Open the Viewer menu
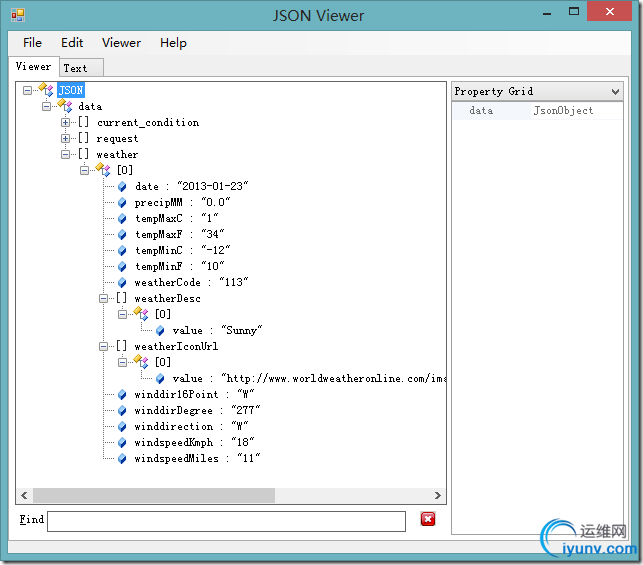 [121, 43]
